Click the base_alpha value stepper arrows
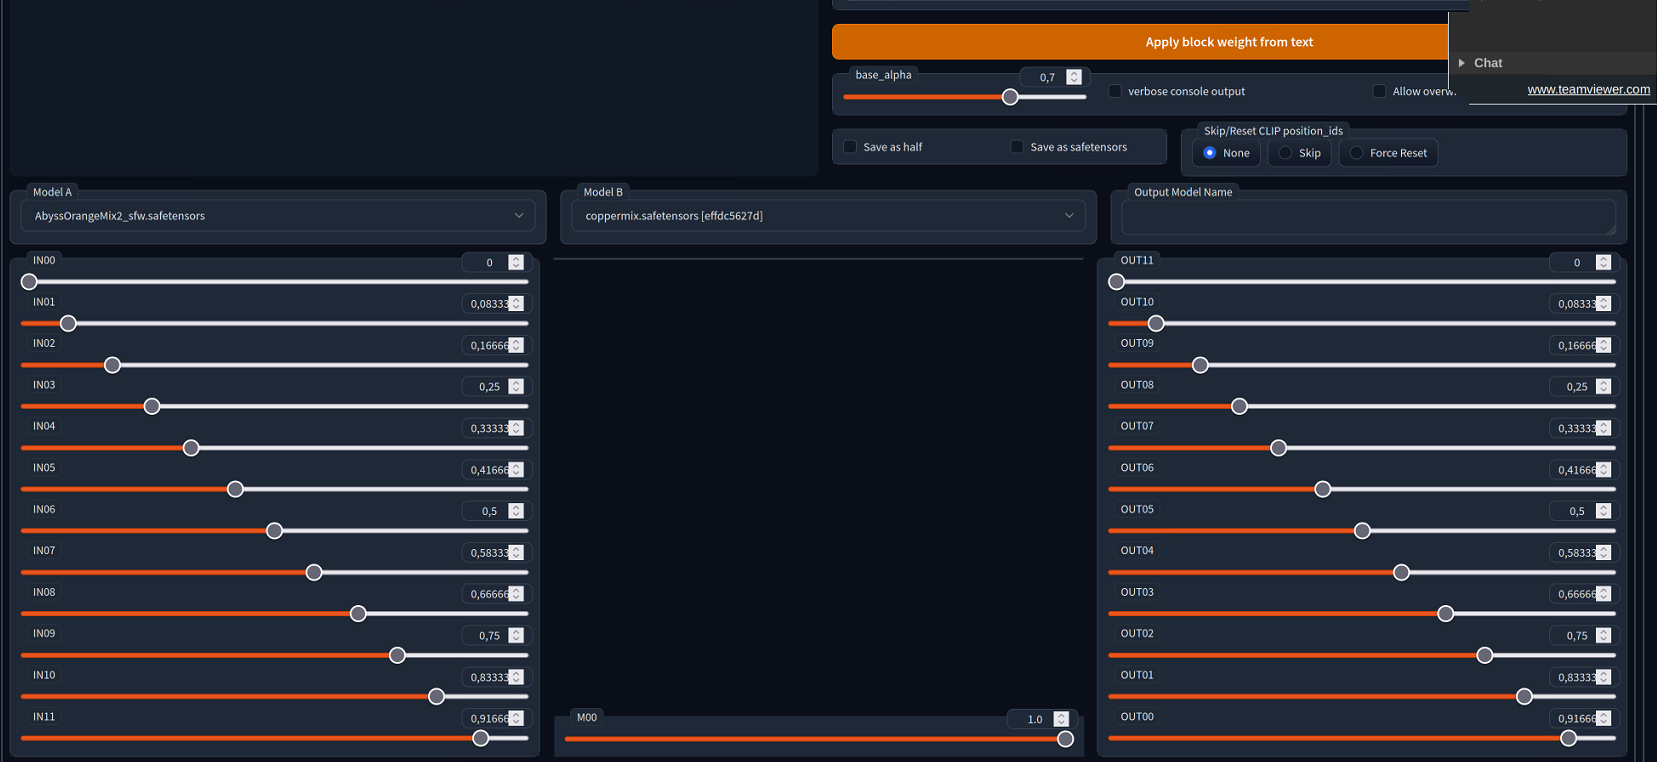This screenshot has width=1657, height=762. pos(1074,77)
